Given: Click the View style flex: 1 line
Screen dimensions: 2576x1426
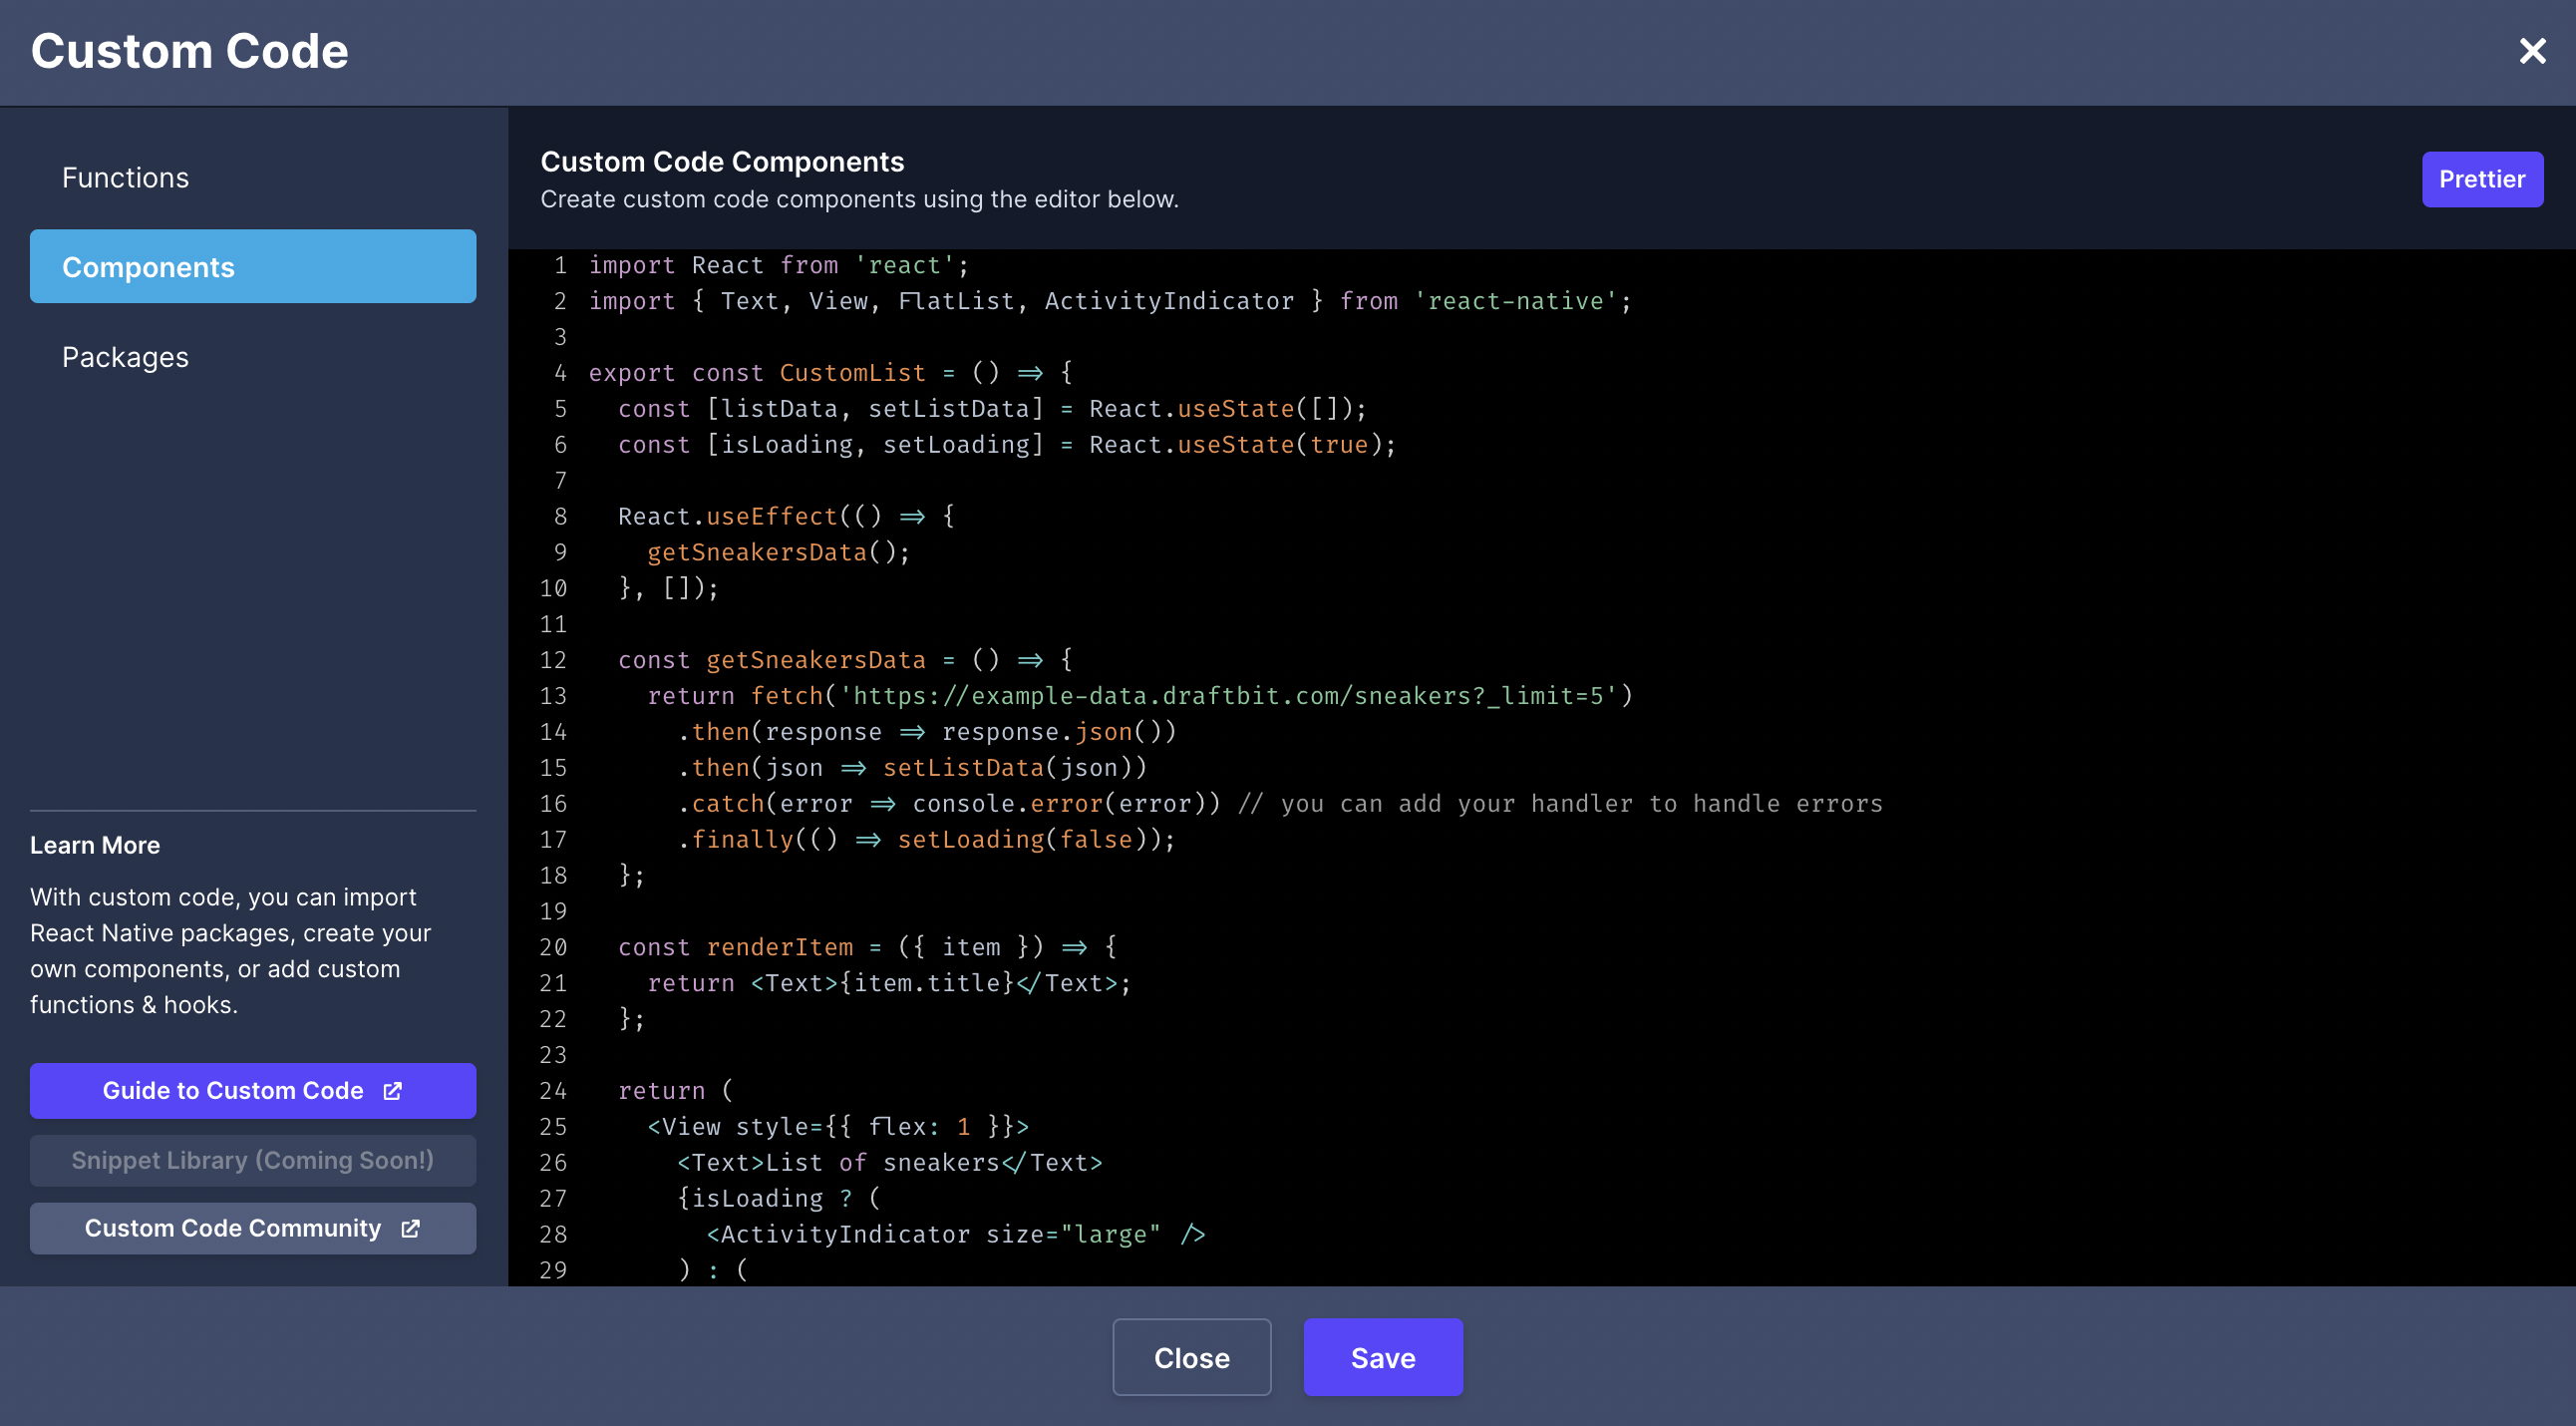Looking at the screenshot, I should pos(838,1127).
